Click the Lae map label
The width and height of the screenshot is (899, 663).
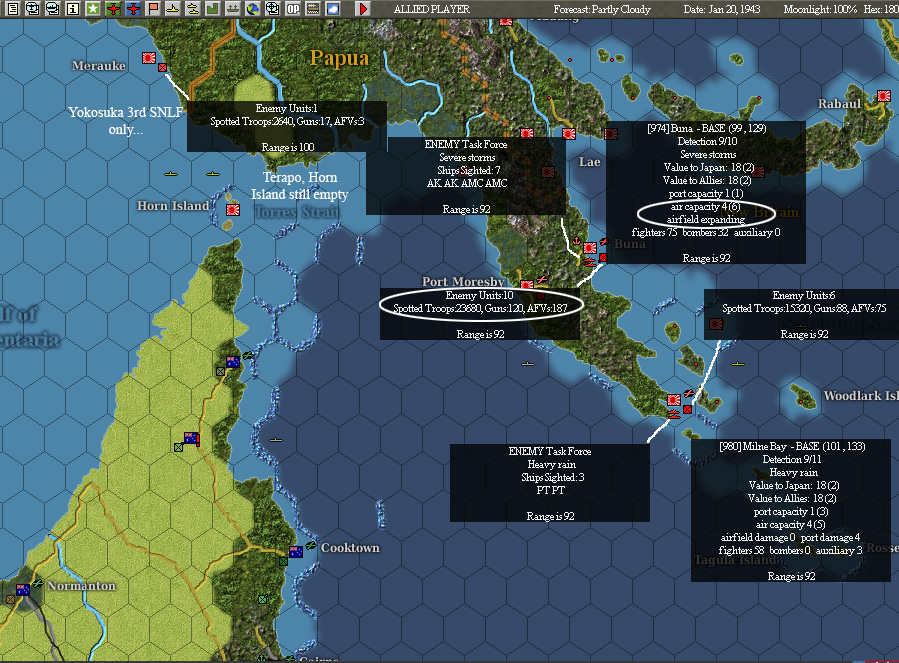(x=589, y=162)
